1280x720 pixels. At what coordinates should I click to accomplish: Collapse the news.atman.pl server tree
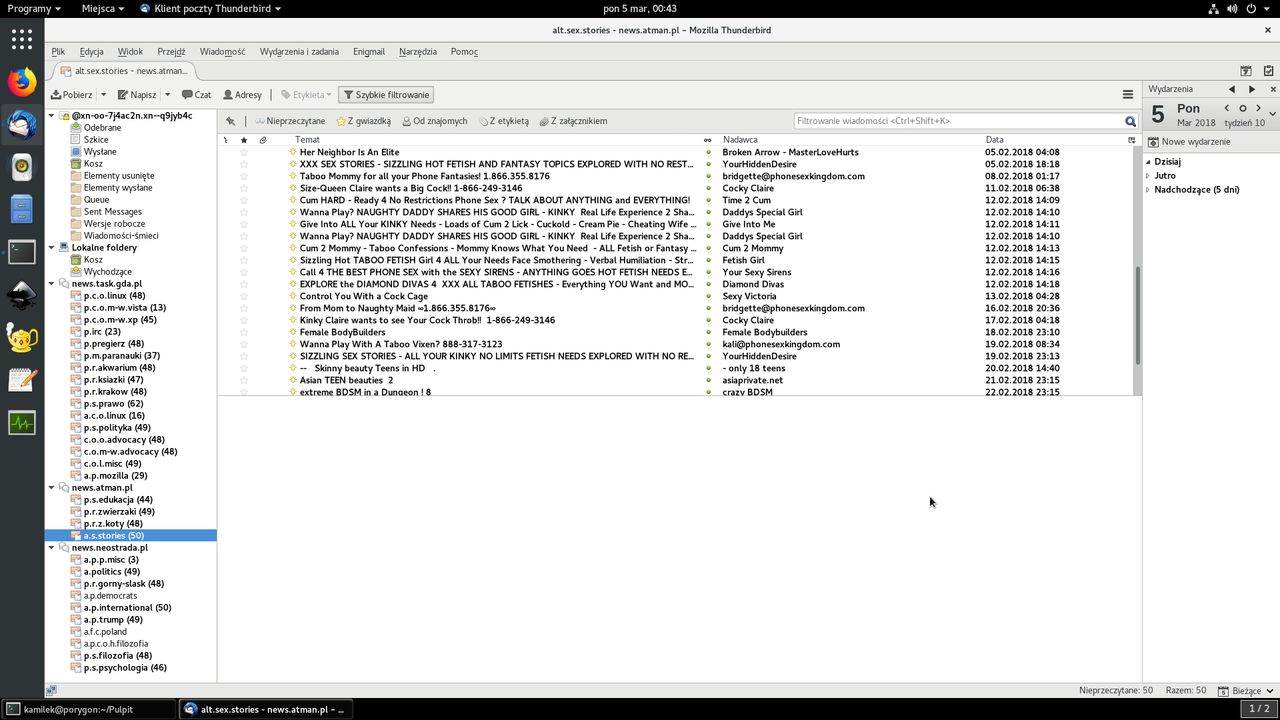52,488
